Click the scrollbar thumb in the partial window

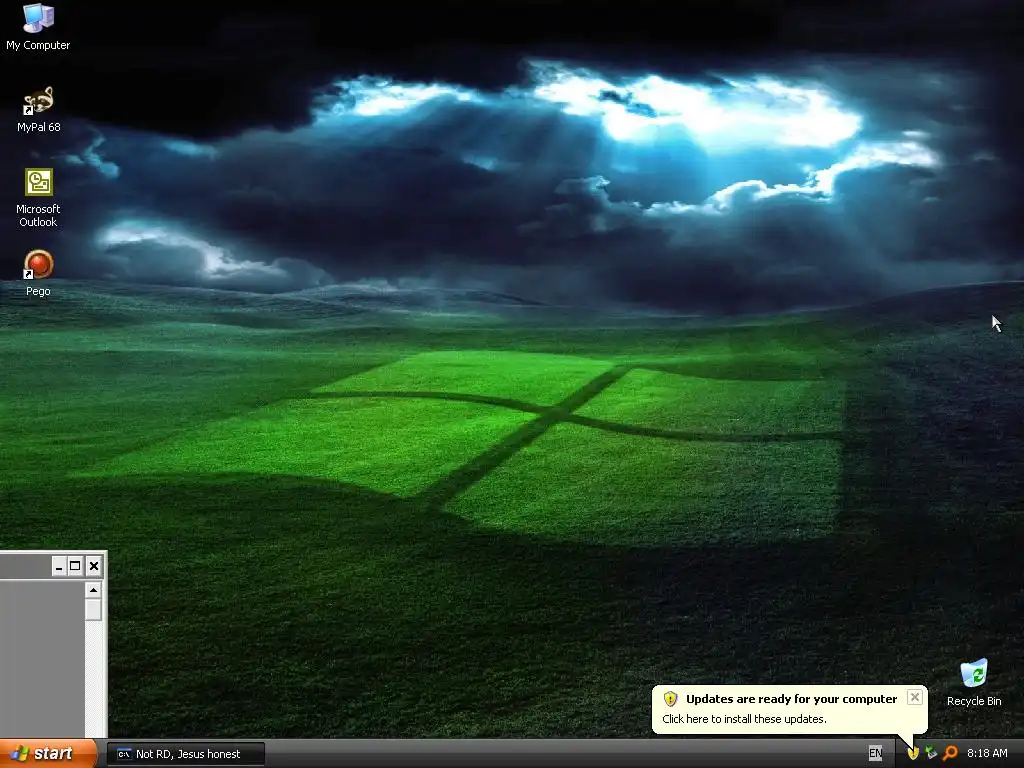point(93,610)
